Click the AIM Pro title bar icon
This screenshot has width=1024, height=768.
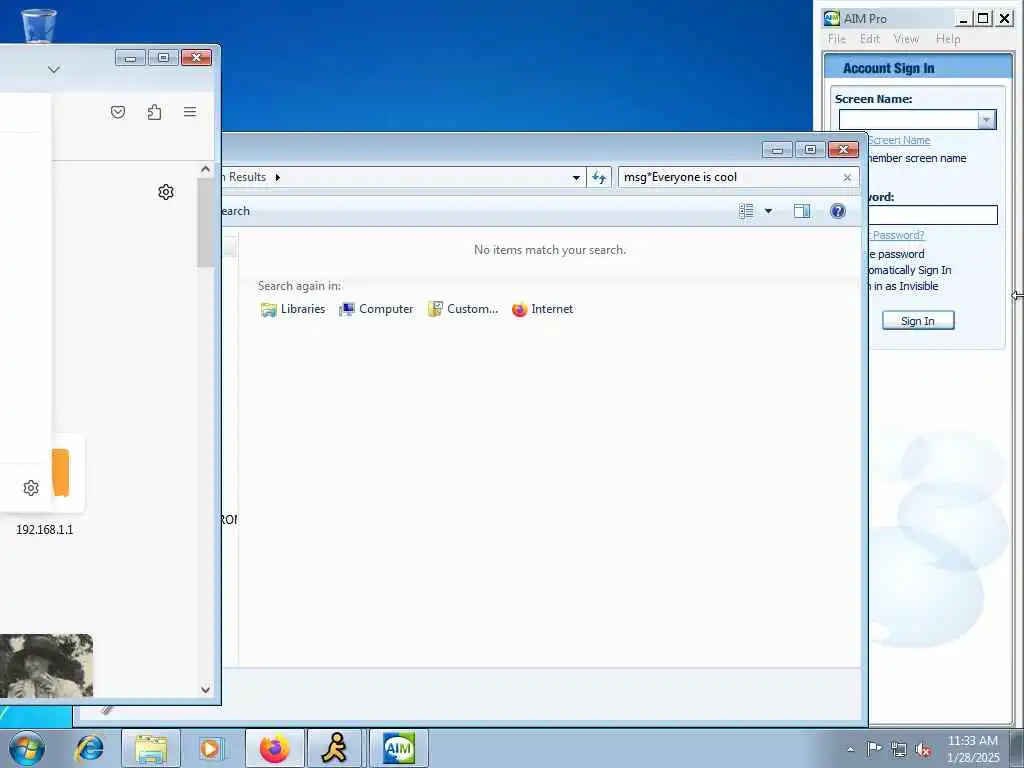pos(831,18)
